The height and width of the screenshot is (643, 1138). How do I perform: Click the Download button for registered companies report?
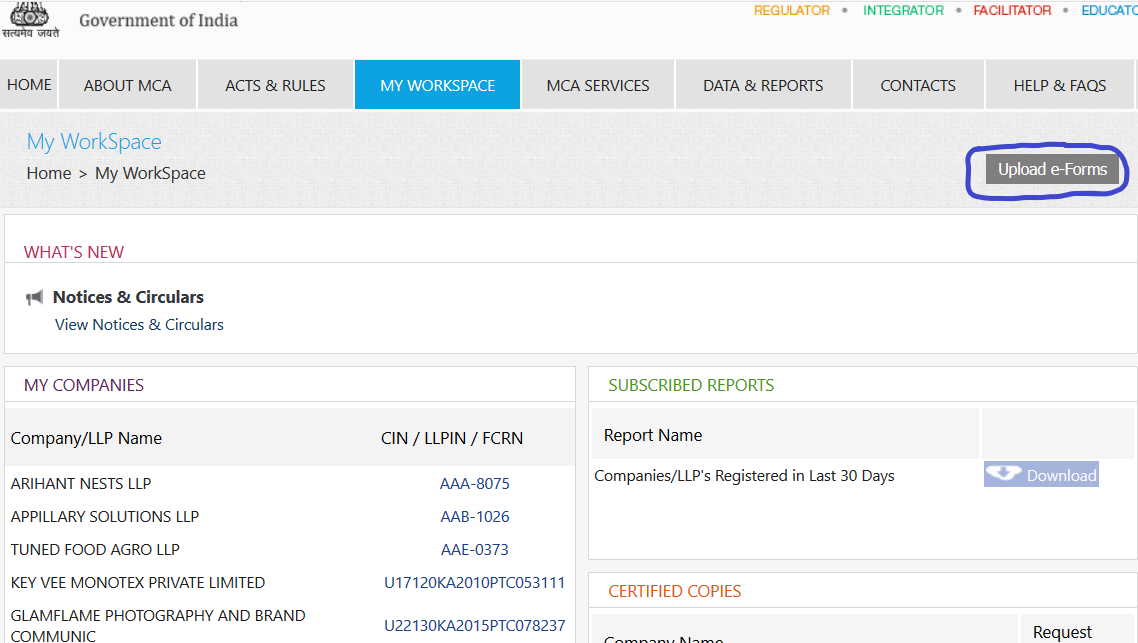1041,475
